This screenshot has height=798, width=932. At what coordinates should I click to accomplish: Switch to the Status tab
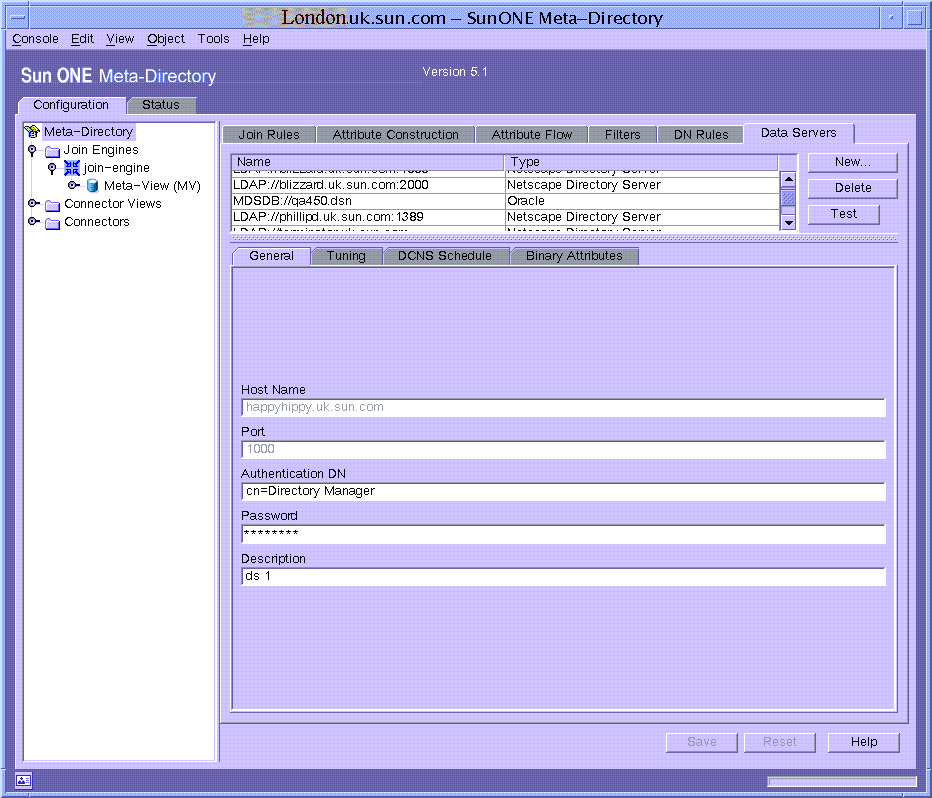[160, 105]
